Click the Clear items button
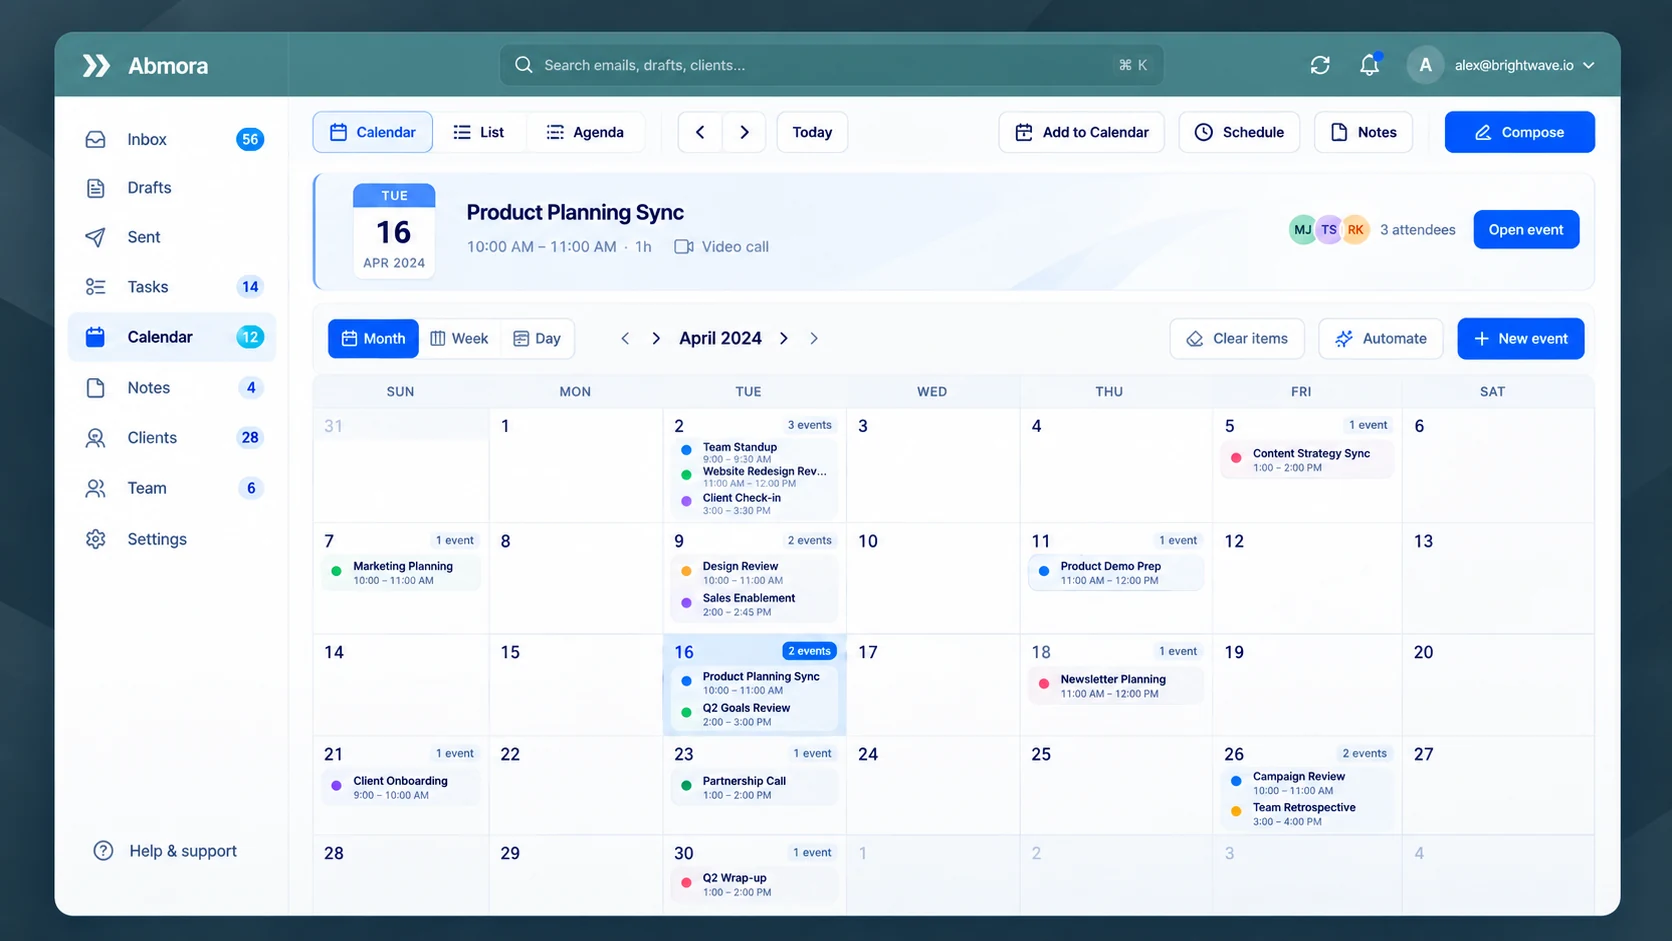This screenshot has height=941, width=1672. click(x=1237, y=339)
